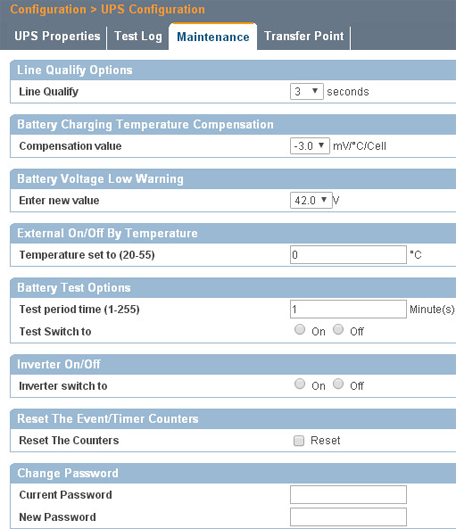The height and width of the screenshot is (529, 456).
Task: Click the Inverter switch to label
Action: pyautogui.click(x=63, y=386)
